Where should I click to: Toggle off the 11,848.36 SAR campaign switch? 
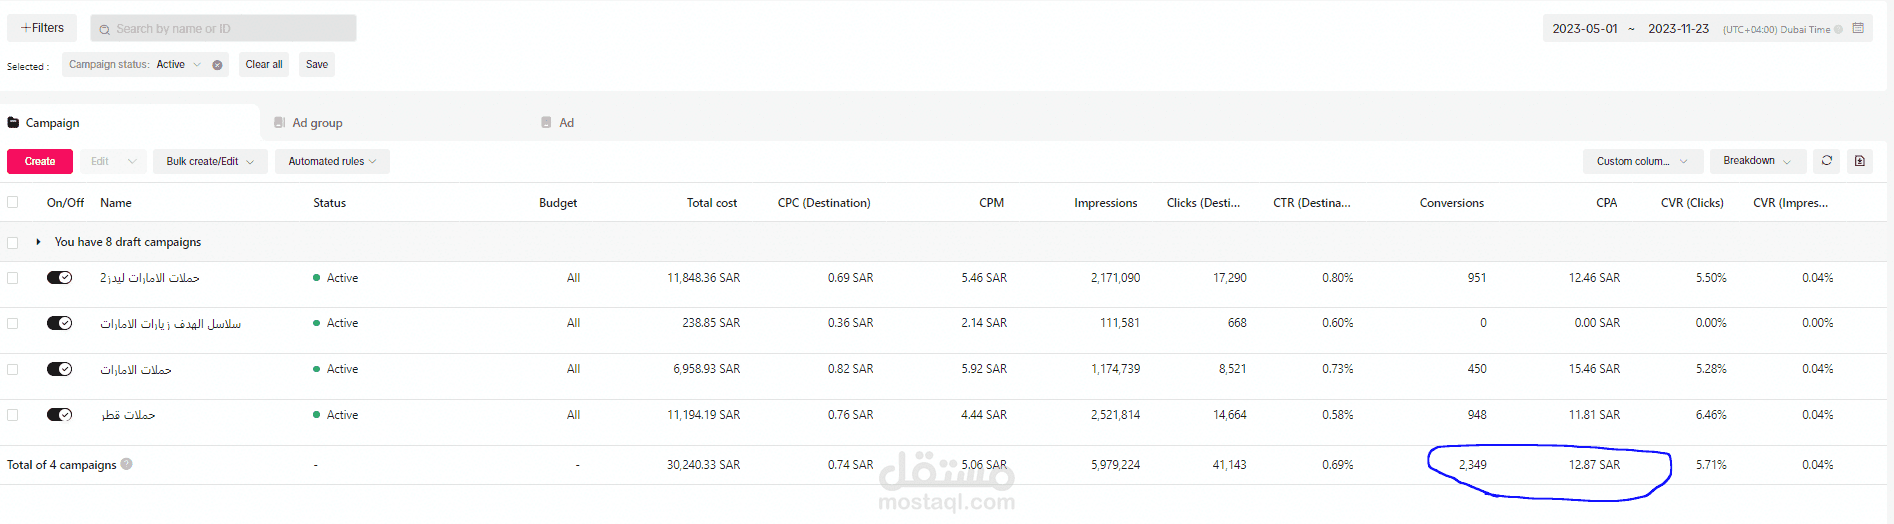tap(60, 278)
